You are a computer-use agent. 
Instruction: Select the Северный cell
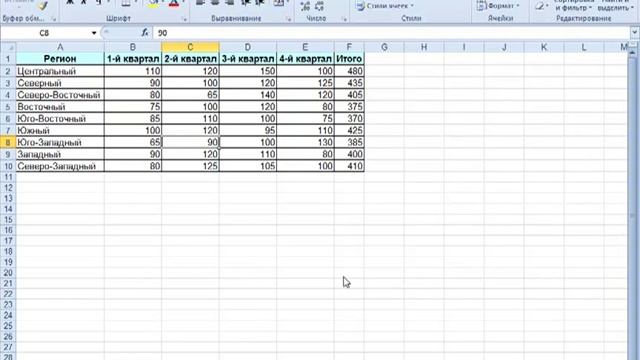point(60,83)
